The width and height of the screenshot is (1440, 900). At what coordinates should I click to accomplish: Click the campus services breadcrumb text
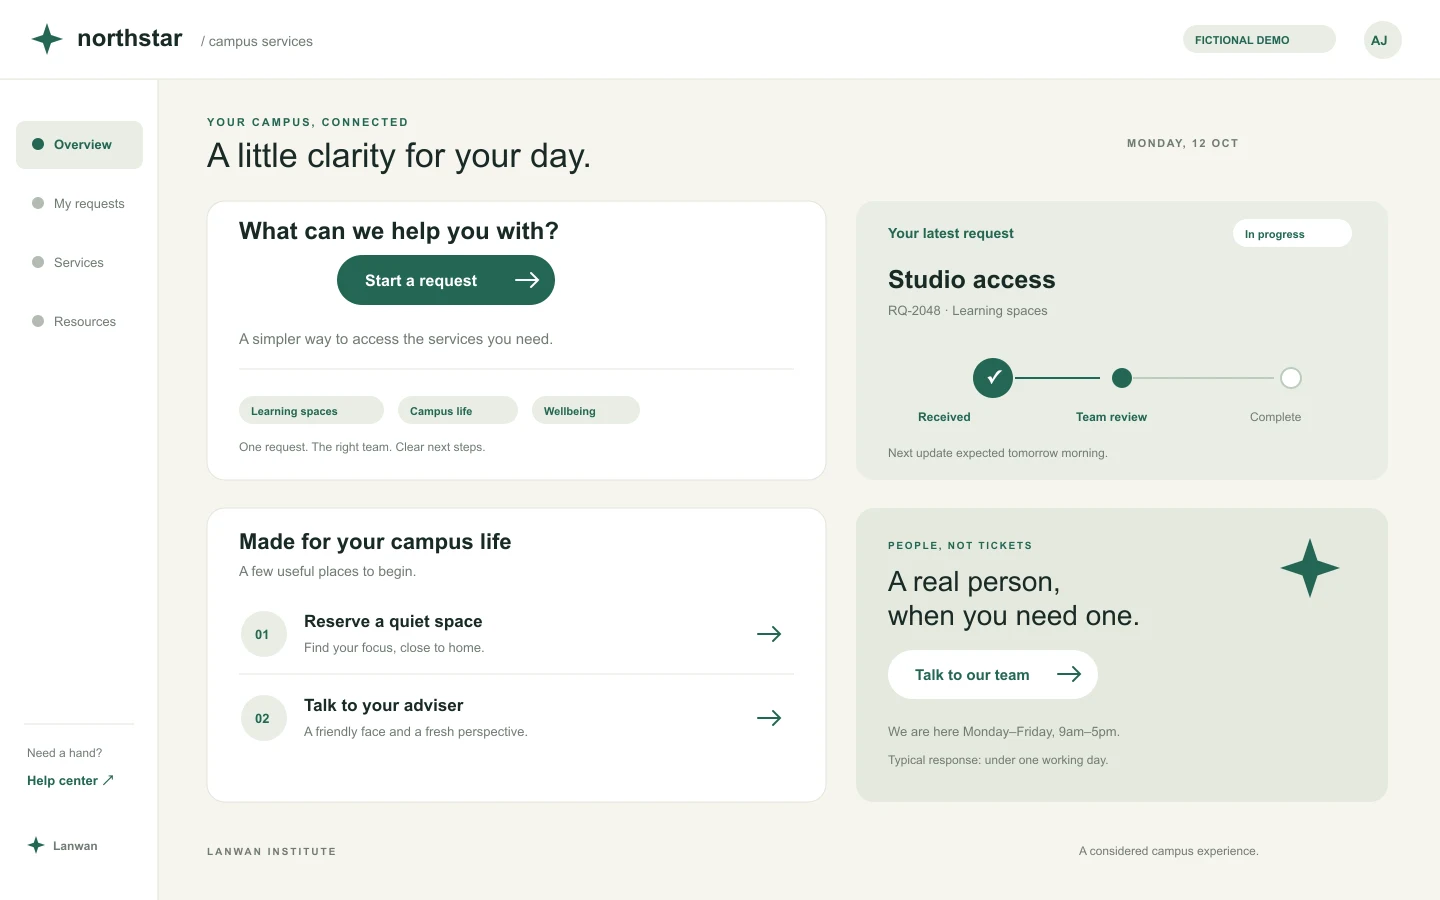257,41
